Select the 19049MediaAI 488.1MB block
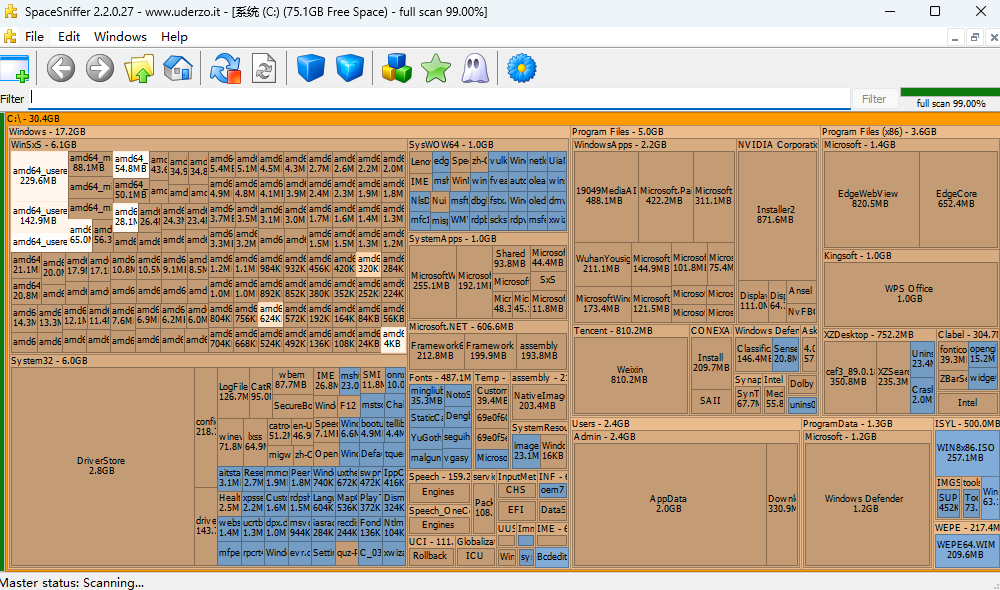The height and width of the screenshot is (590, 1000). (x=606, y=196)
